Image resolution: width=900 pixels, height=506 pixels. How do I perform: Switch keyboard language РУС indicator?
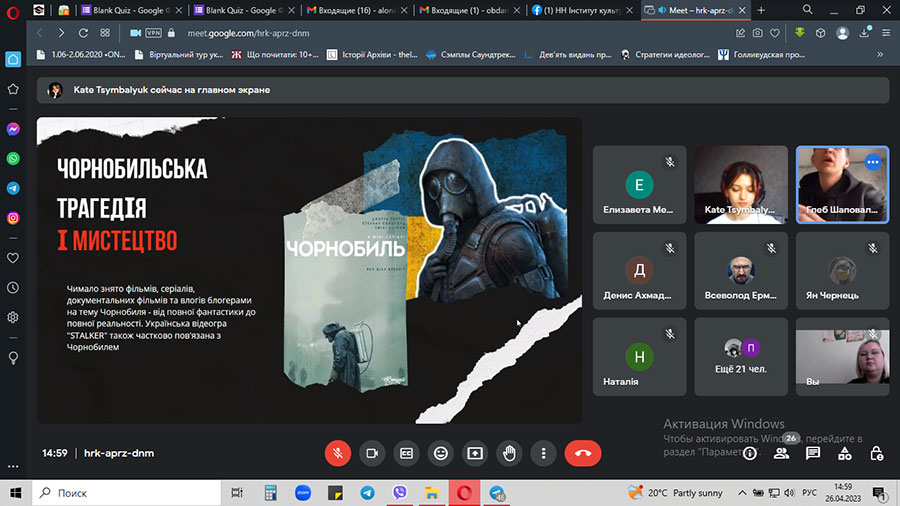(x=809, y=493)
